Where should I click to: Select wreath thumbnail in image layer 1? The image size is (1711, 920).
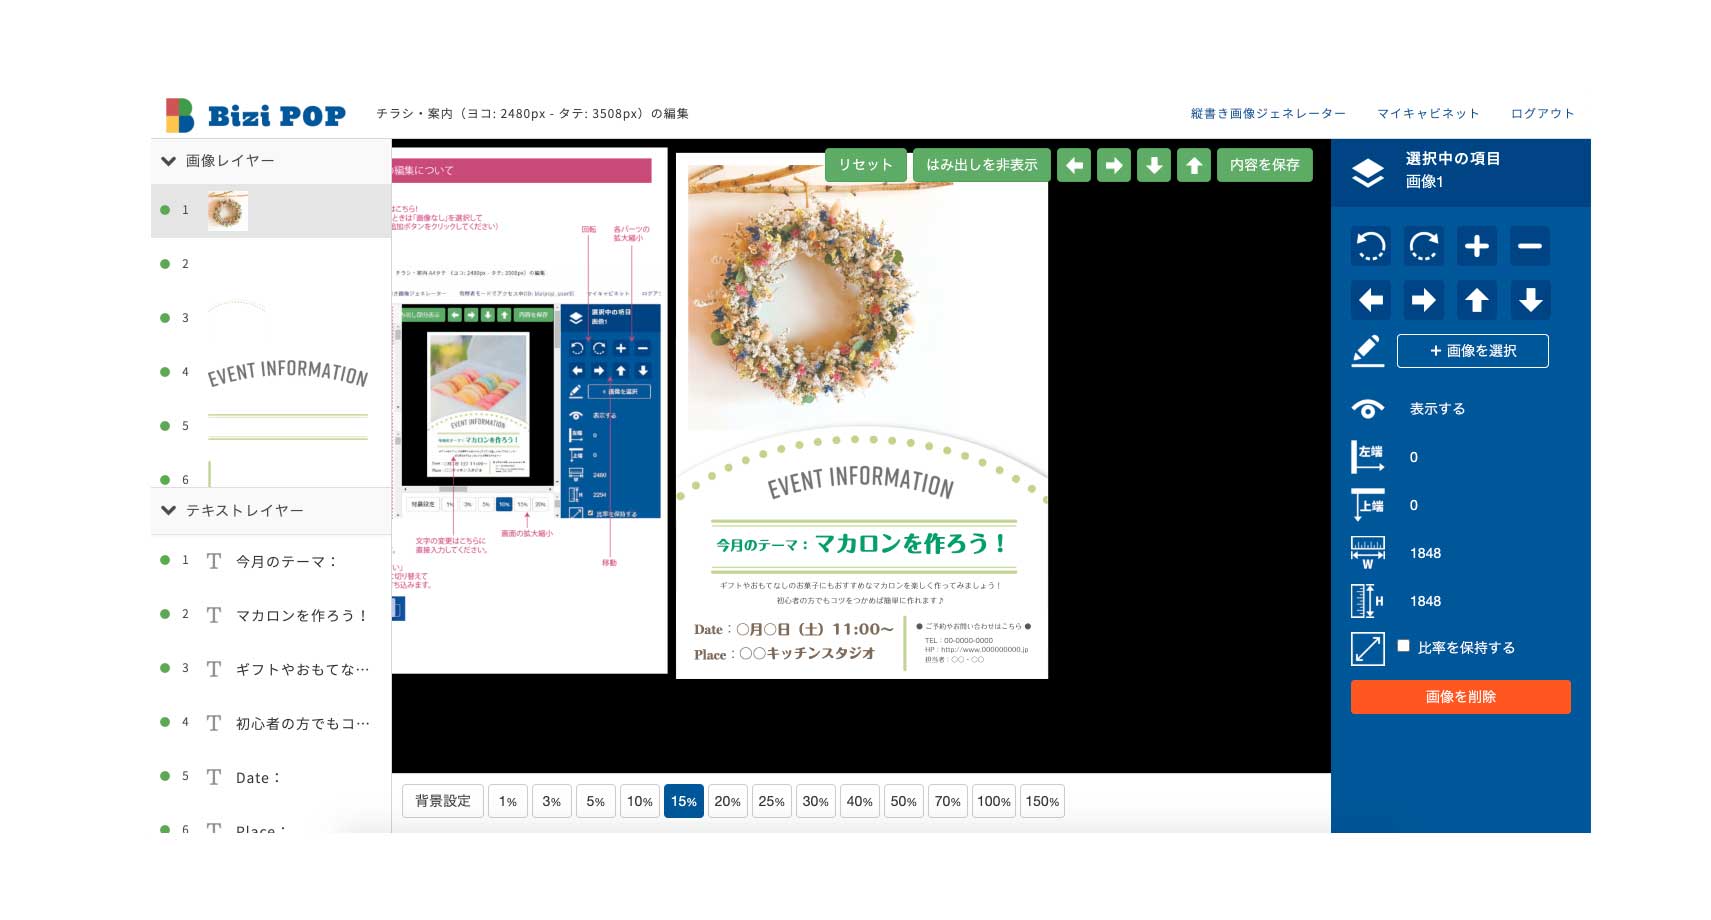[227, 210]
